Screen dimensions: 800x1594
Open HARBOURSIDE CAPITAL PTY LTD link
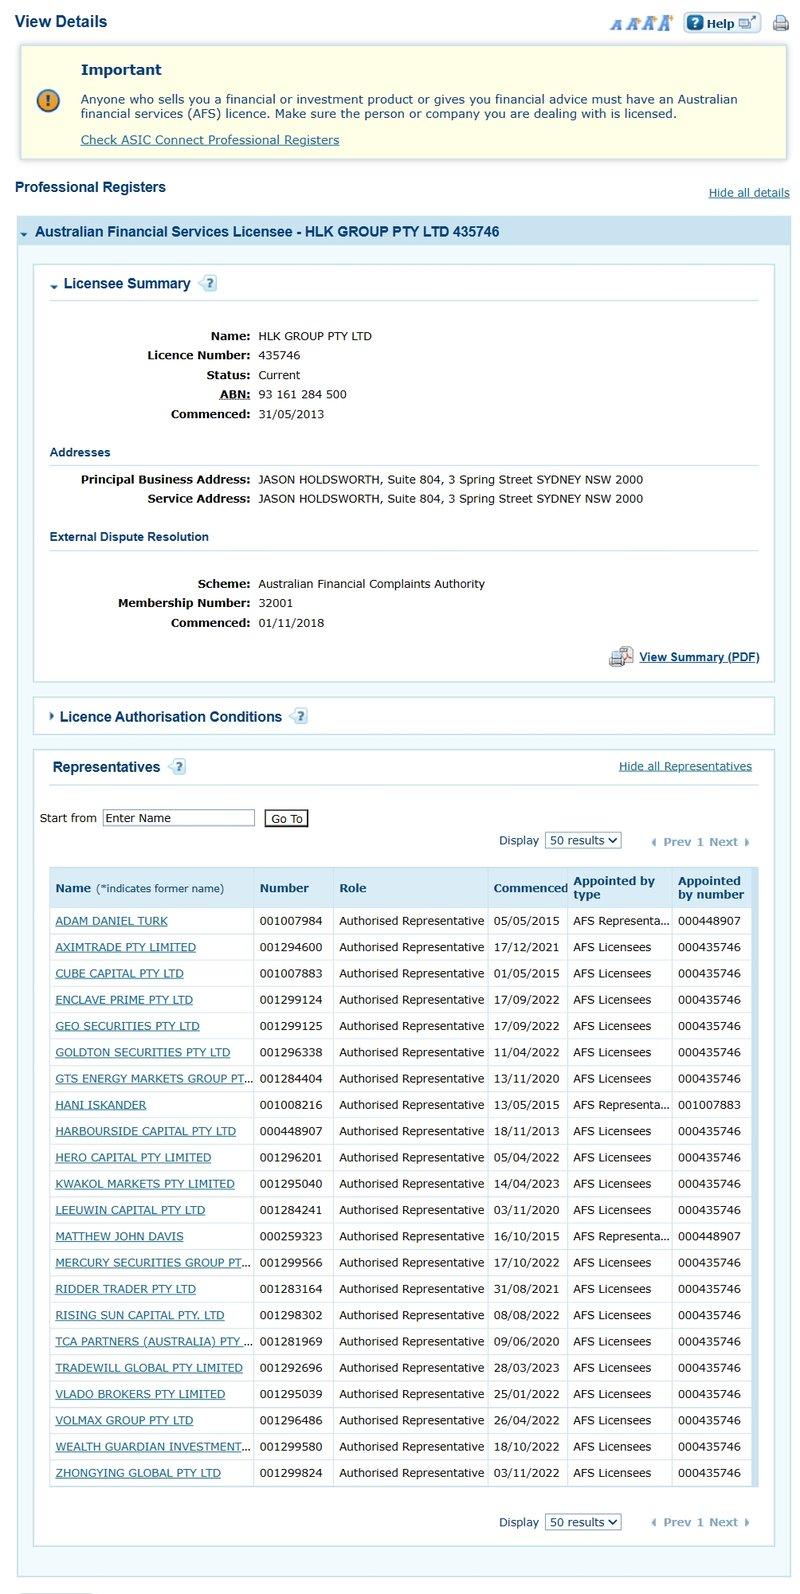point(145,1131)
